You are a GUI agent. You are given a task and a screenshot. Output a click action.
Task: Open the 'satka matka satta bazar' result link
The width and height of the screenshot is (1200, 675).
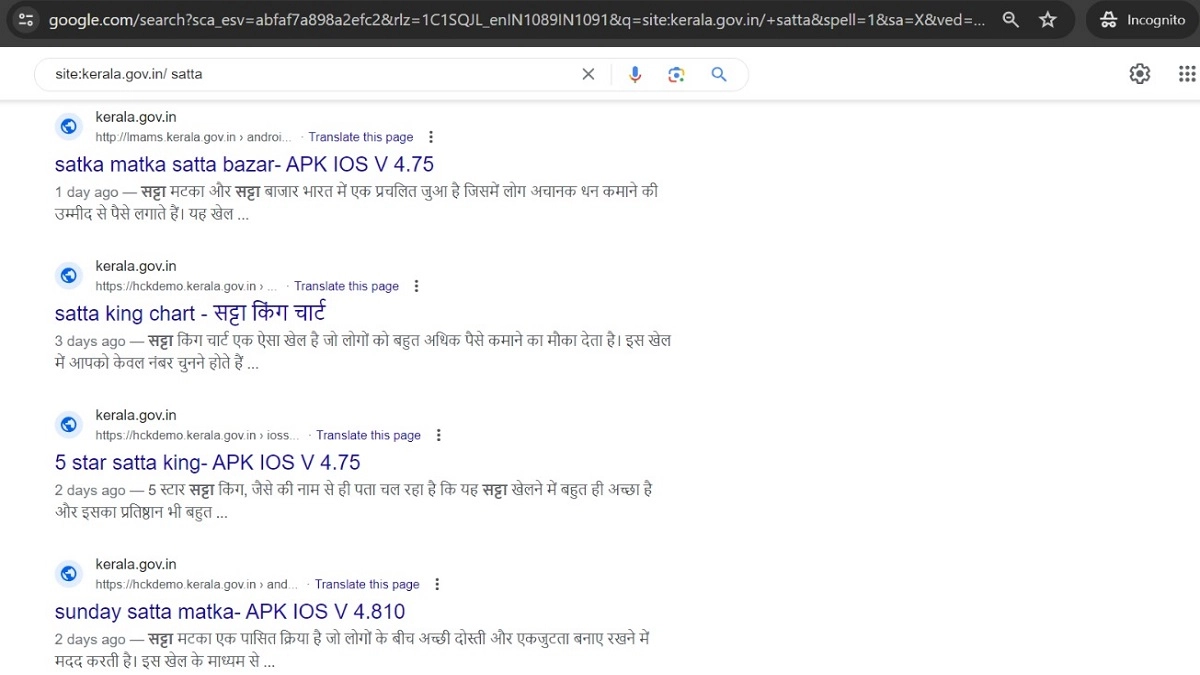tap(244, 164)
